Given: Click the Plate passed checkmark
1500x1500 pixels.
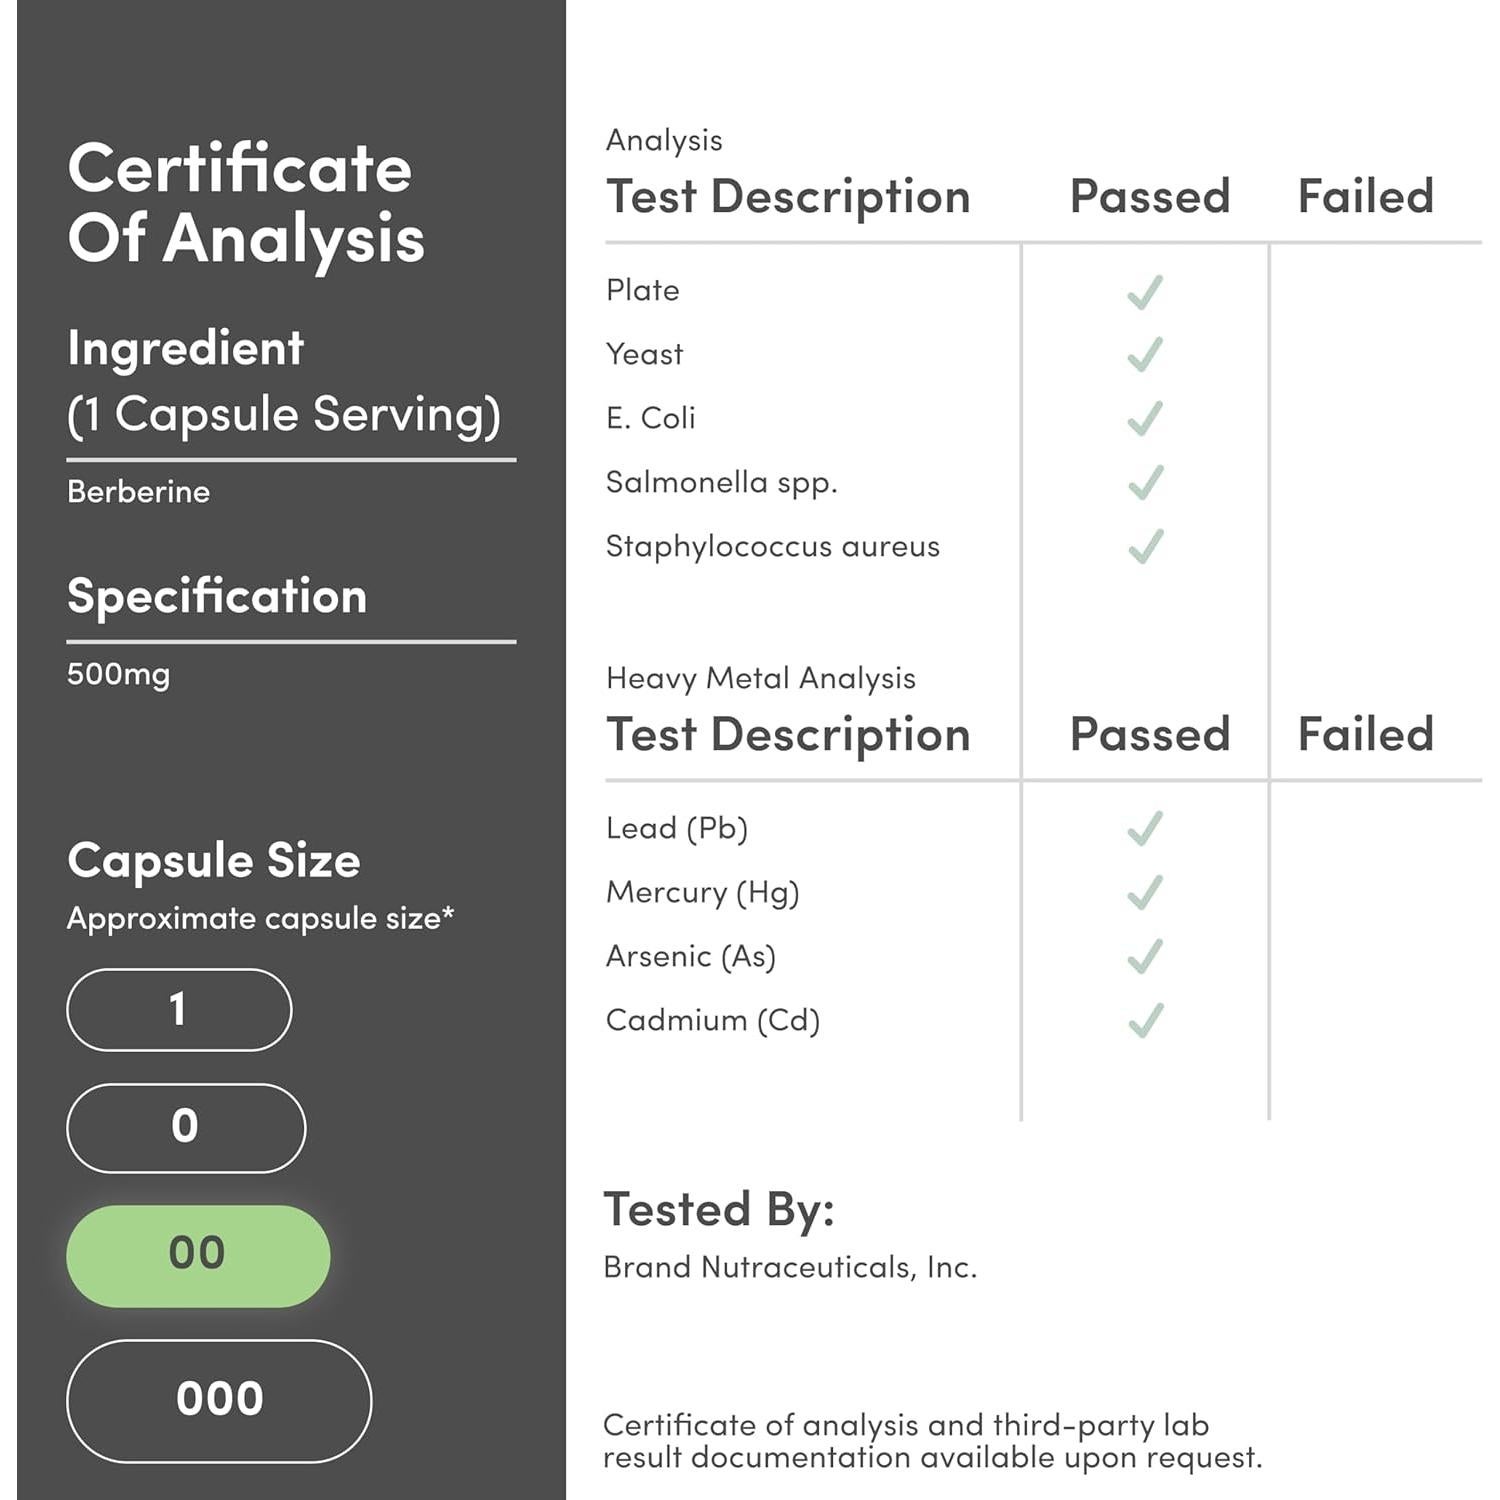Looking at the screenshot, I should pos(1145,291).
